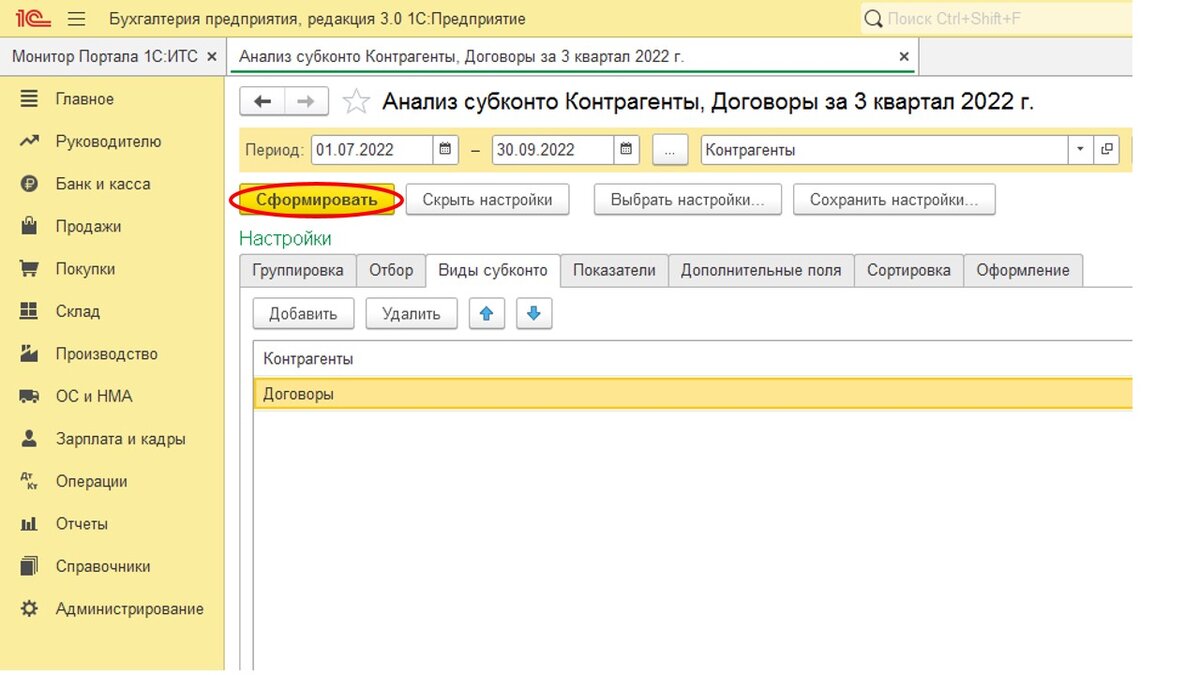Click the Добавить button
Viewport: 1200px width, 675px height.
[303, 314]
